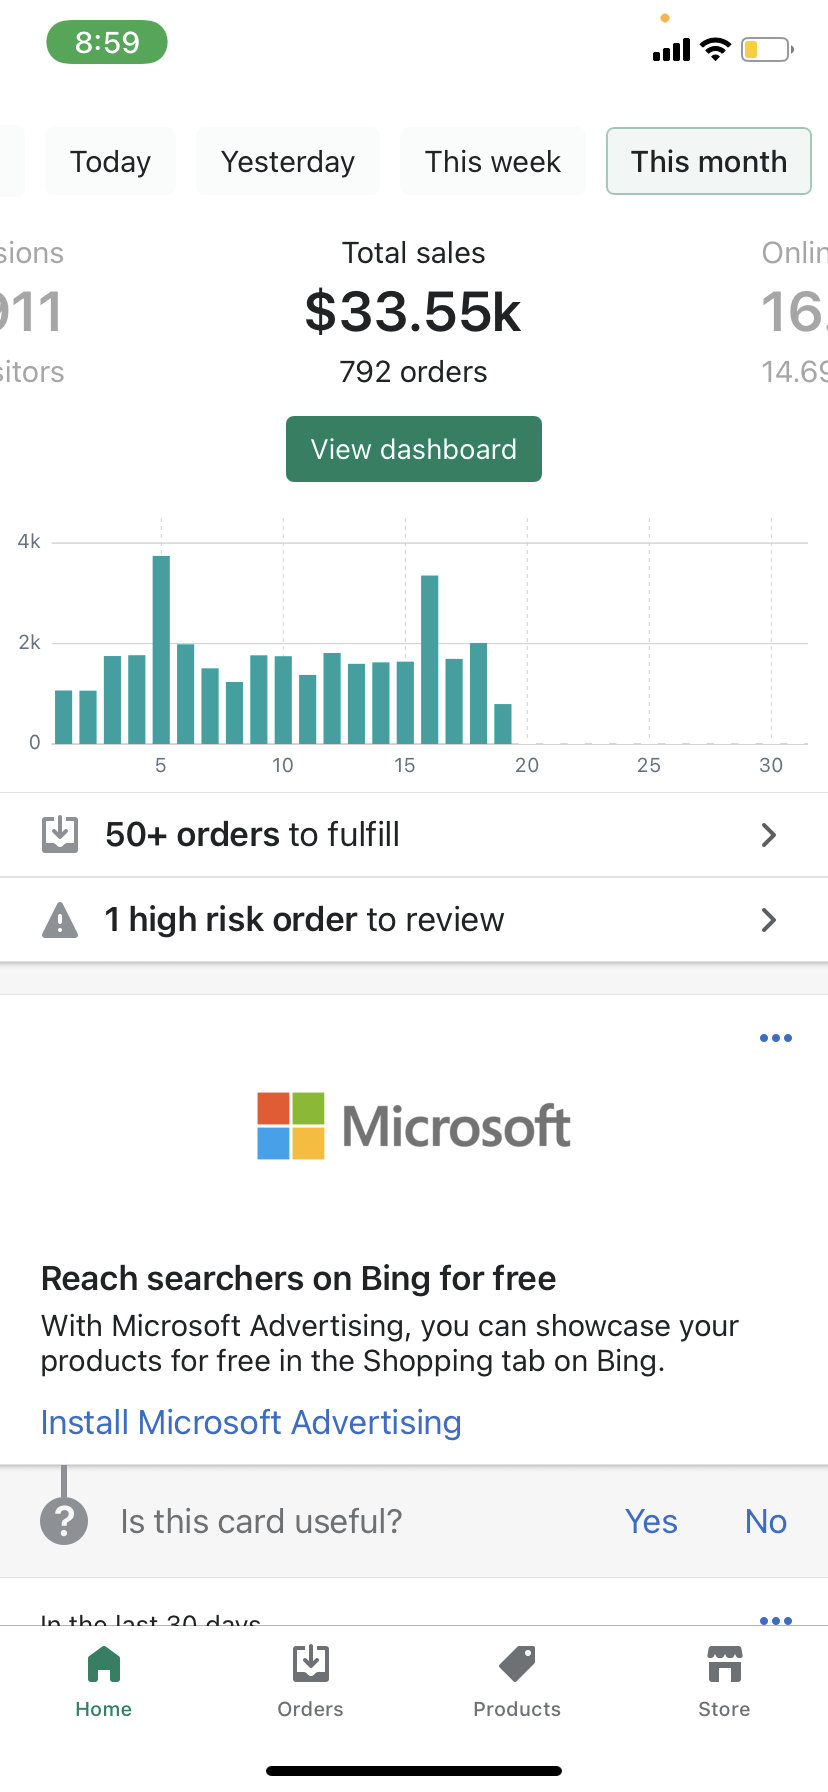The image size is (828, 1792).
Task: Expand the 50+ orders to fulfill chevron
Action: click(769, 835)
